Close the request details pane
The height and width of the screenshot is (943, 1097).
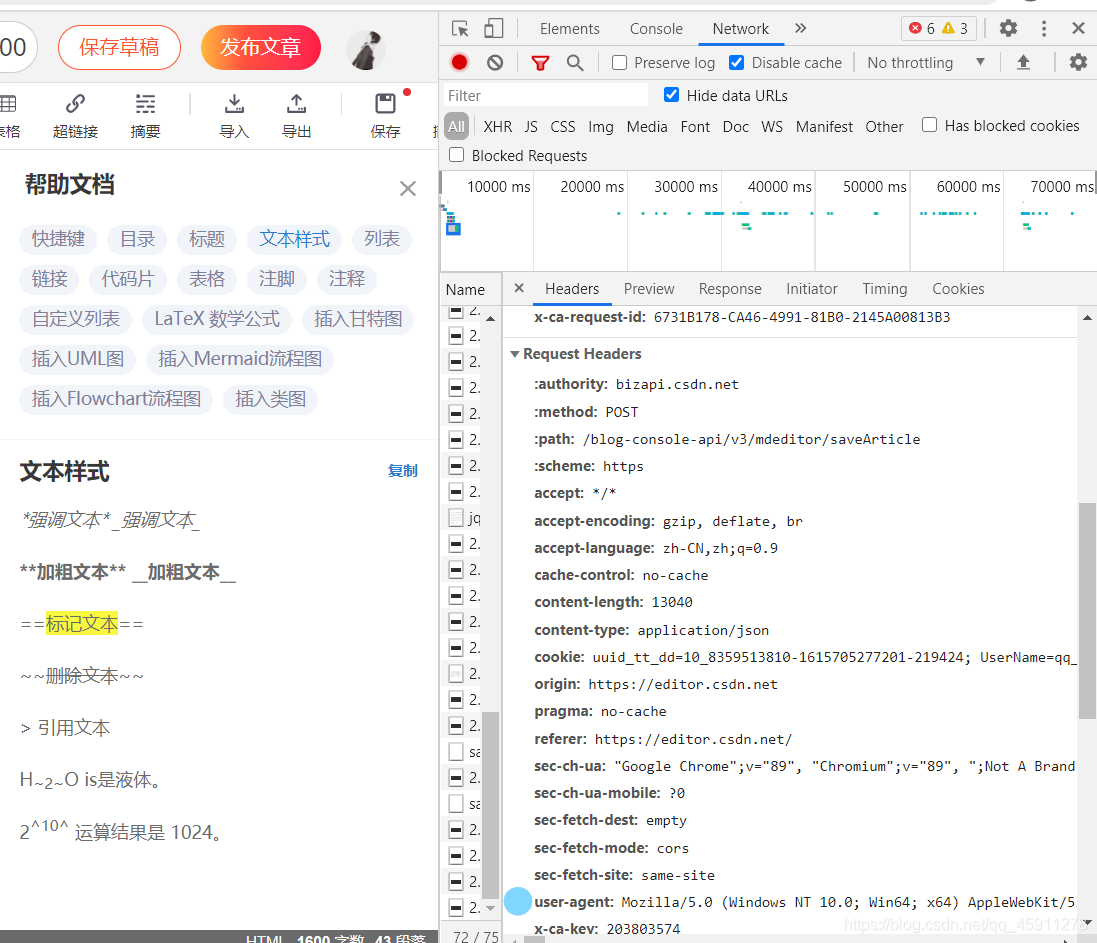(x=518, y=288)
